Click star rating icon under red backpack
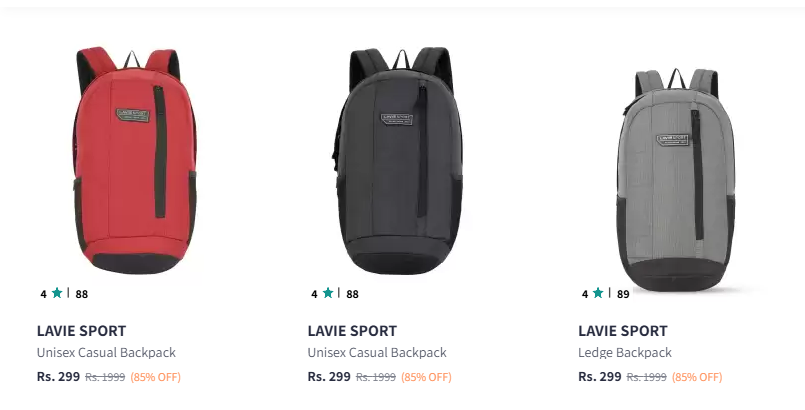 (x=57, y=293)
